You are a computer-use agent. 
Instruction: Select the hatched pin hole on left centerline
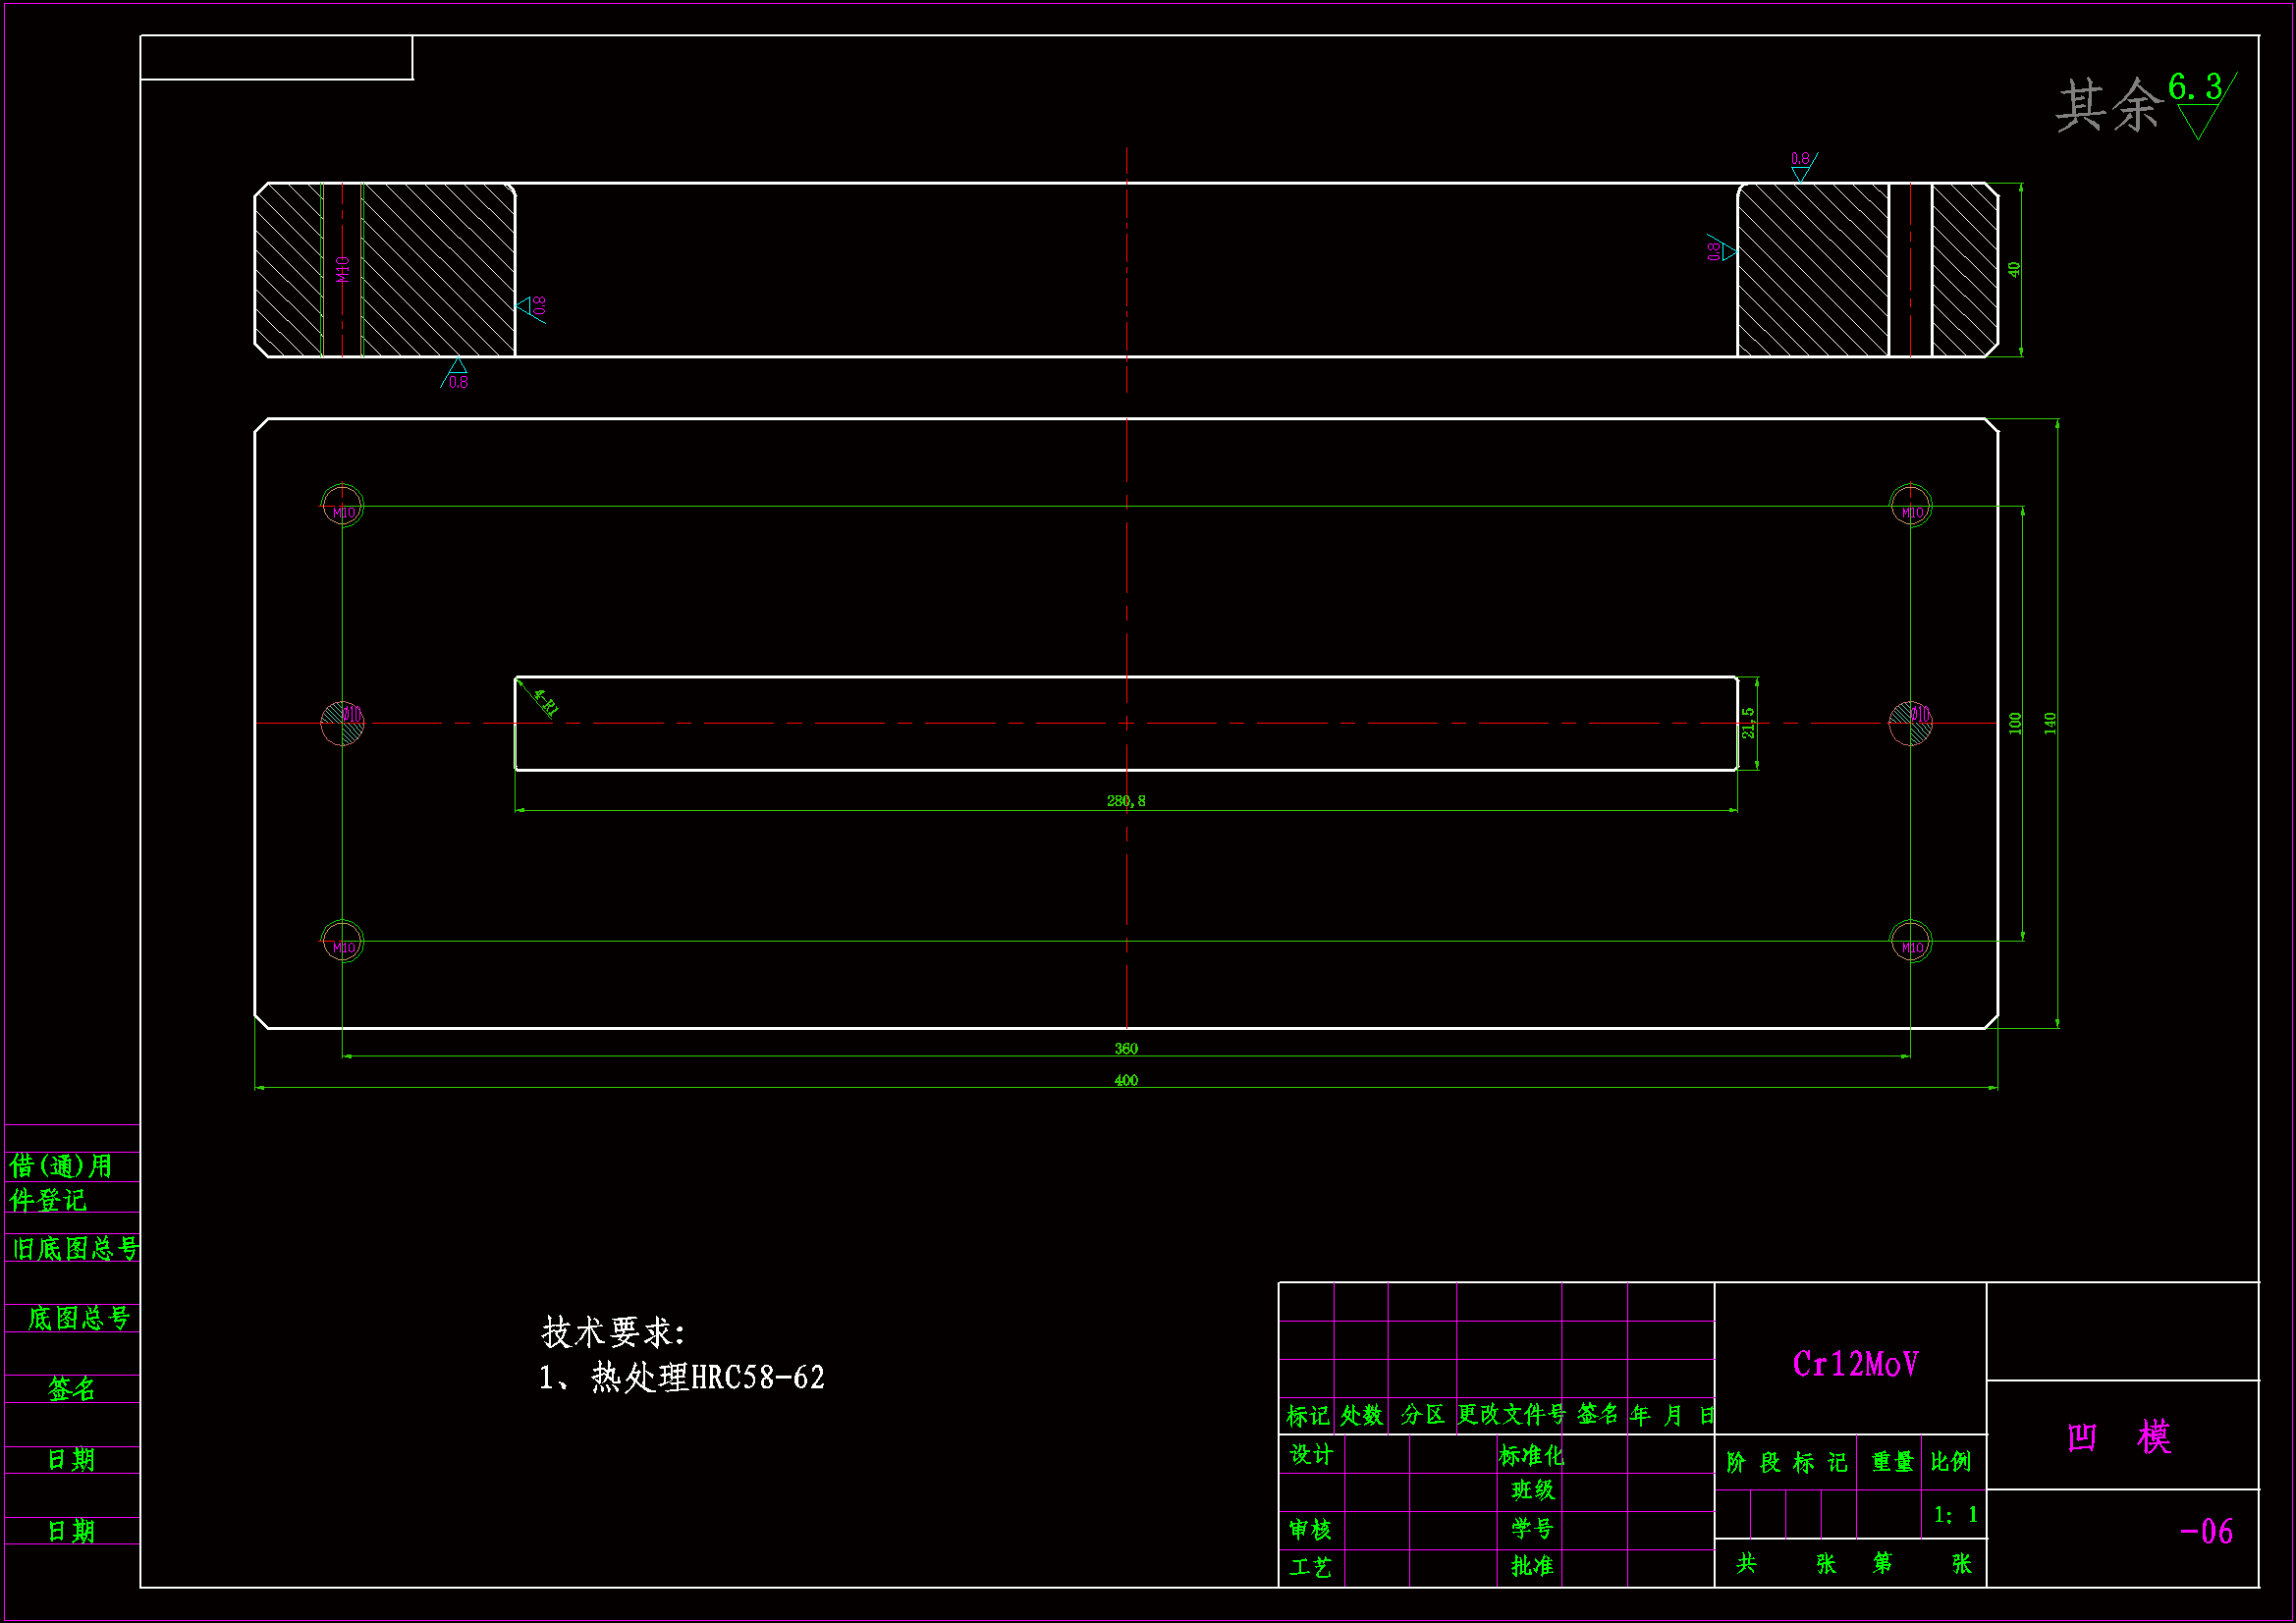coord(342,723)
